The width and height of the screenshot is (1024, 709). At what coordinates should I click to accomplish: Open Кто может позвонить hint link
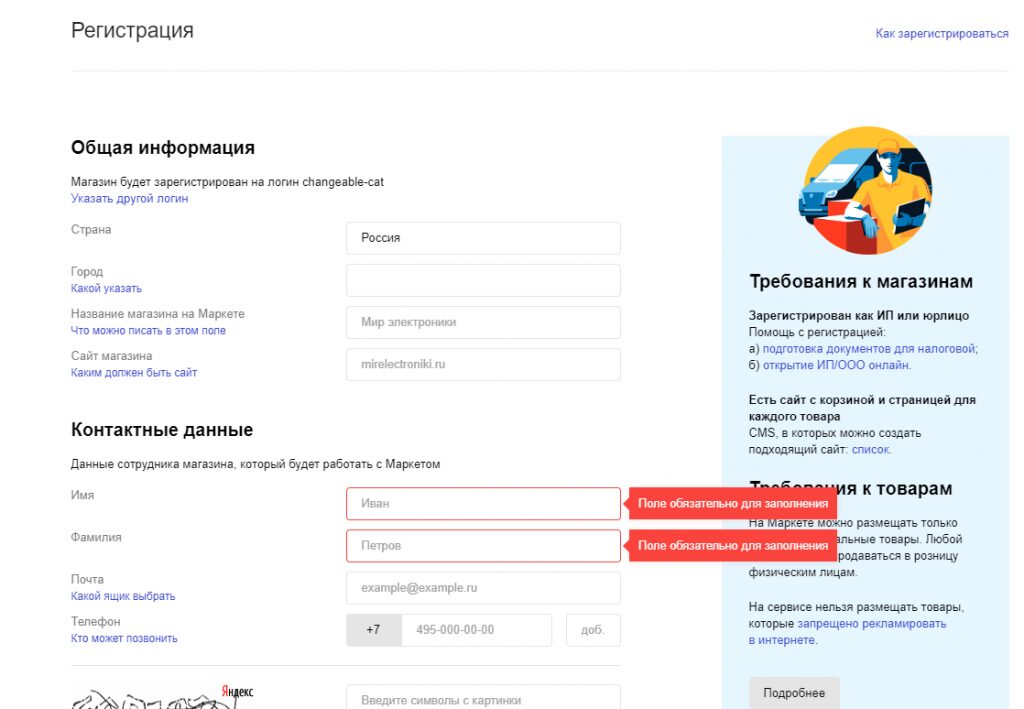[124, 638]
